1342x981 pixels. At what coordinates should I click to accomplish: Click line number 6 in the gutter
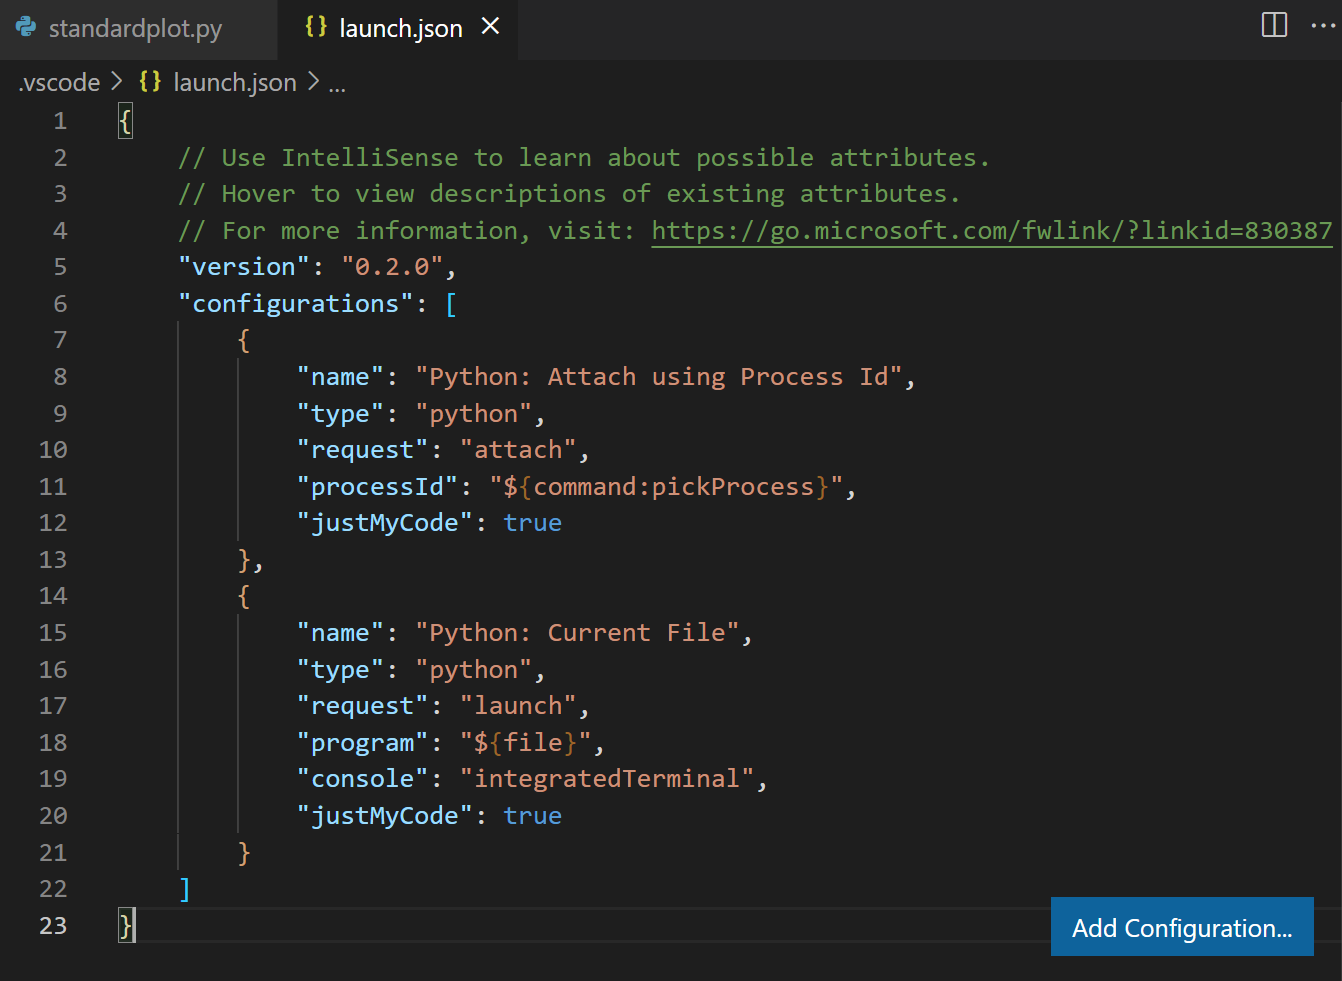60,304
